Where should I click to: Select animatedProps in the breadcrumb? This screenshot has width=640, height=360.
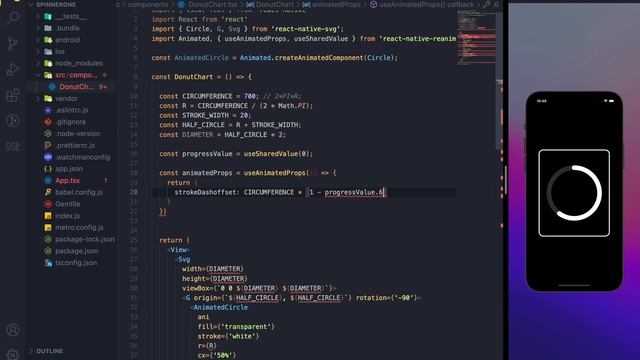pos(337,4)
